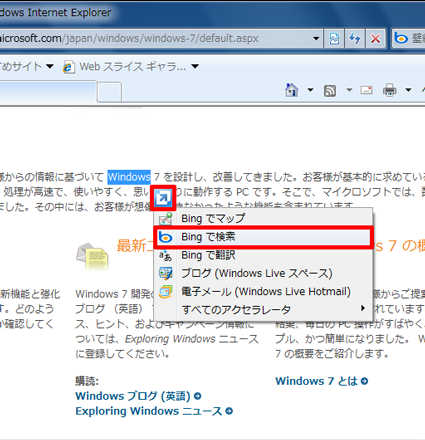Open Windows ブログ (英語) link
This screenshot has height=440, width=425.
click(133, 396)
